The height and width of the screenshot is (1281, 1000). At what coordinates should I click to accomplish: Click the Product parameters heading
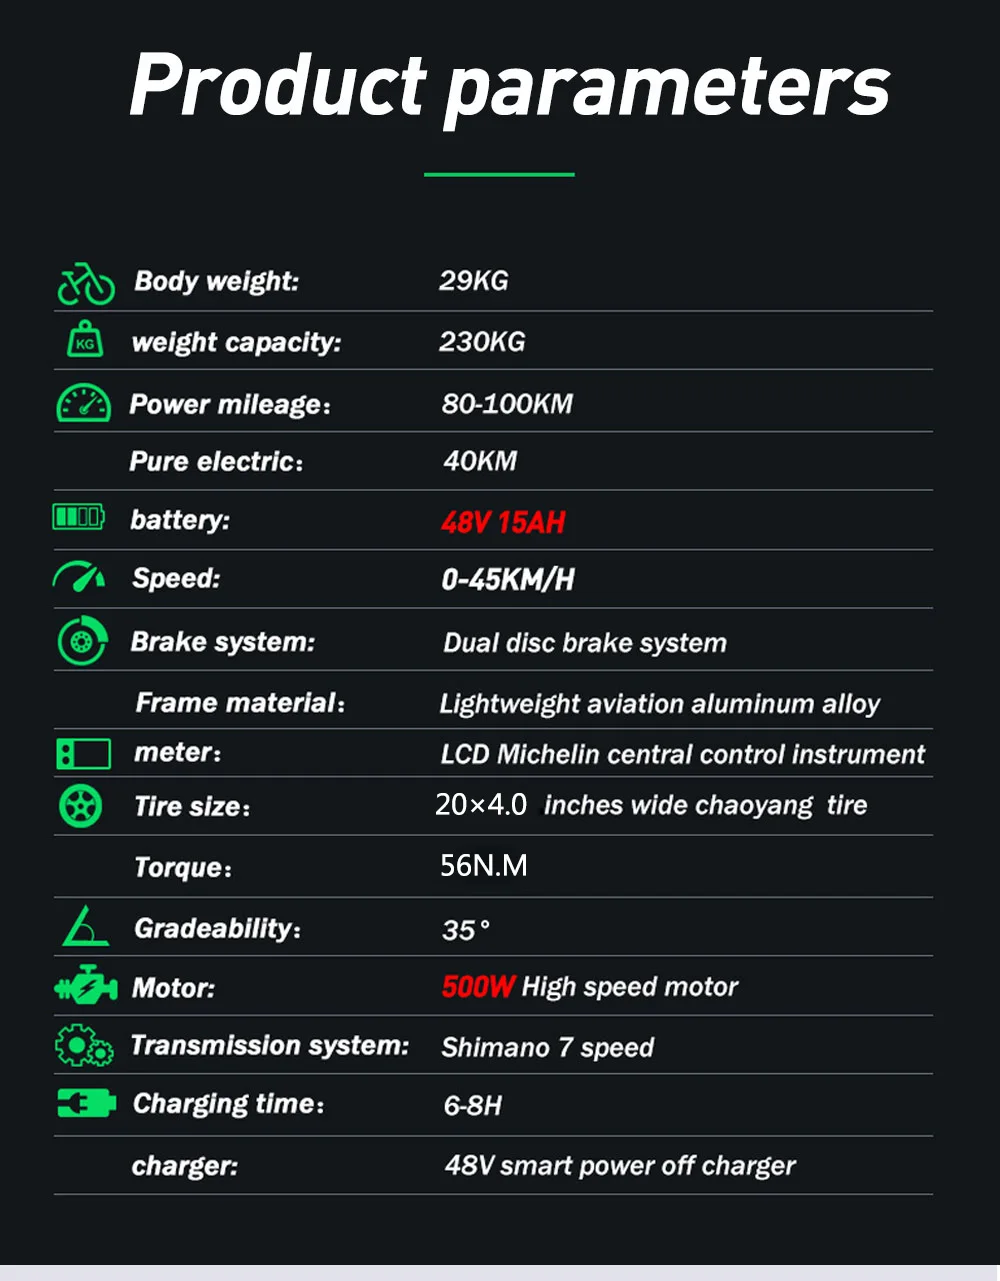[x=509, y=86]
